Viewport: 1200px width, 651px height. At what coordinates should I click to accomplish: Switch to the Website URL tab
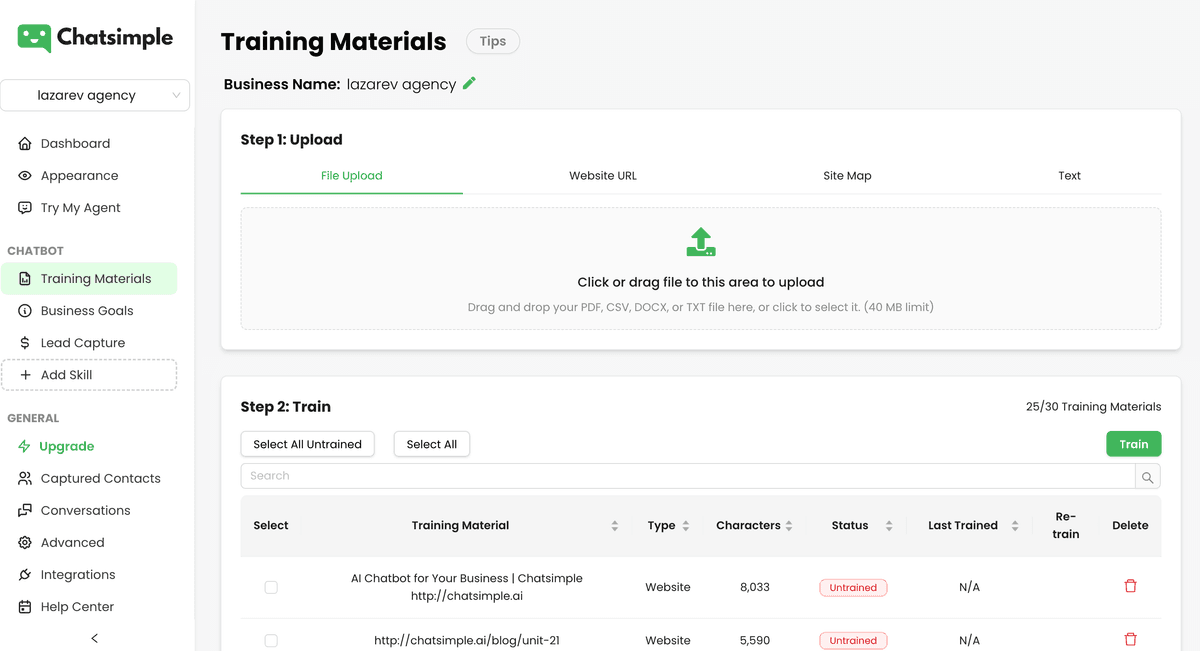602,175
